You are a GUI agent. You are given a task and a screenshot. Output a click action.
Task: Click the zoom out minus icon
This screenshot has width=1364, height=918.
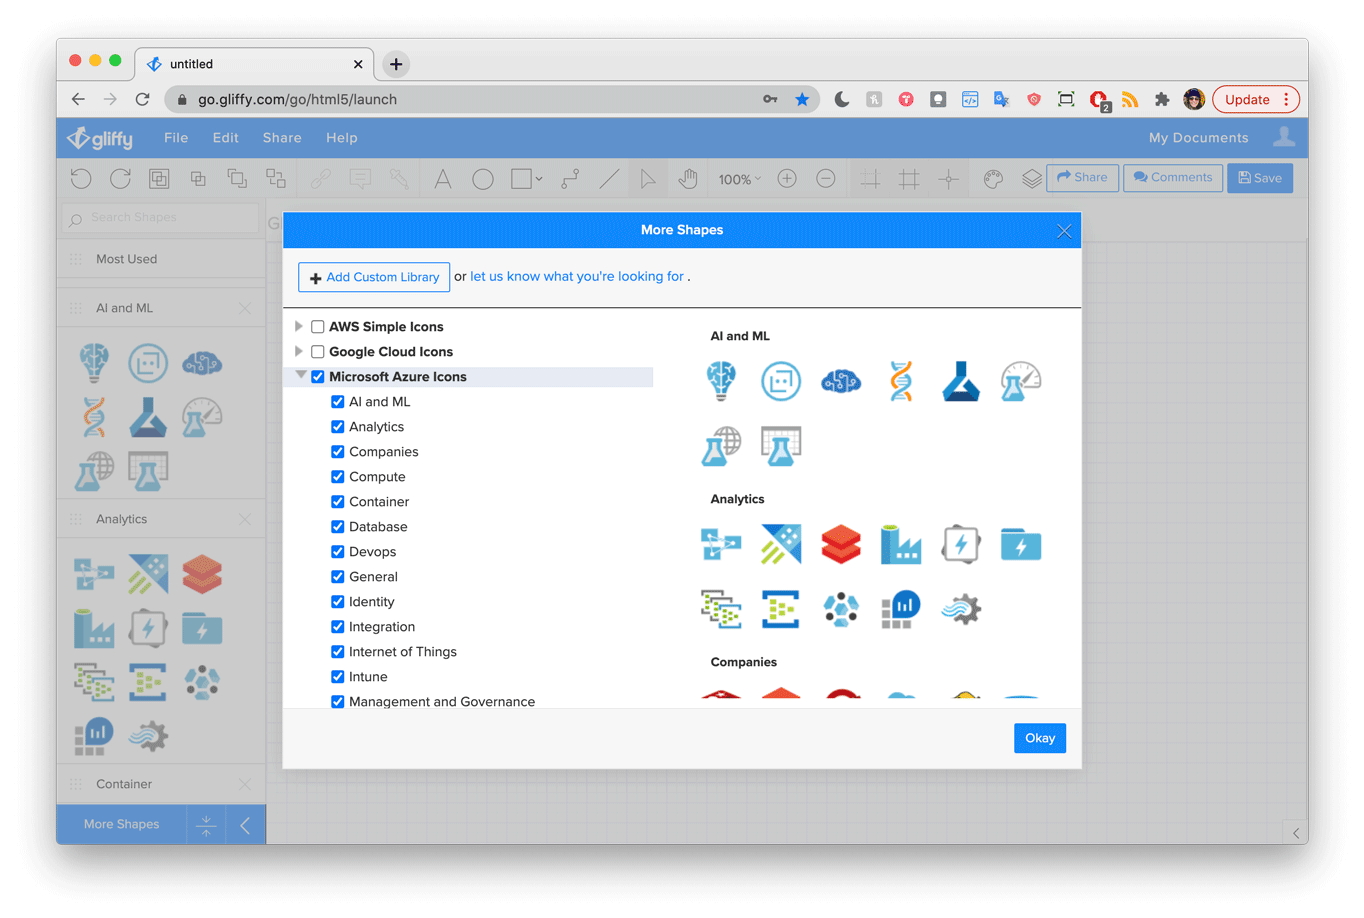[x=826, y=179]
